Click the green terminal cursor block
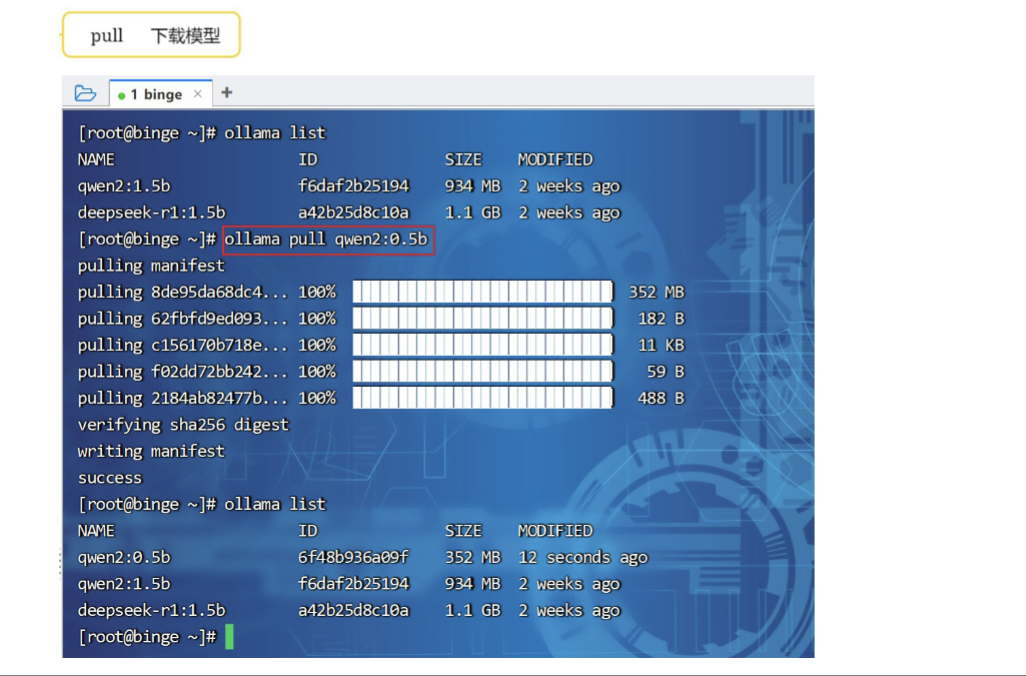The image size is (1026, 676). tap(229, 637)
